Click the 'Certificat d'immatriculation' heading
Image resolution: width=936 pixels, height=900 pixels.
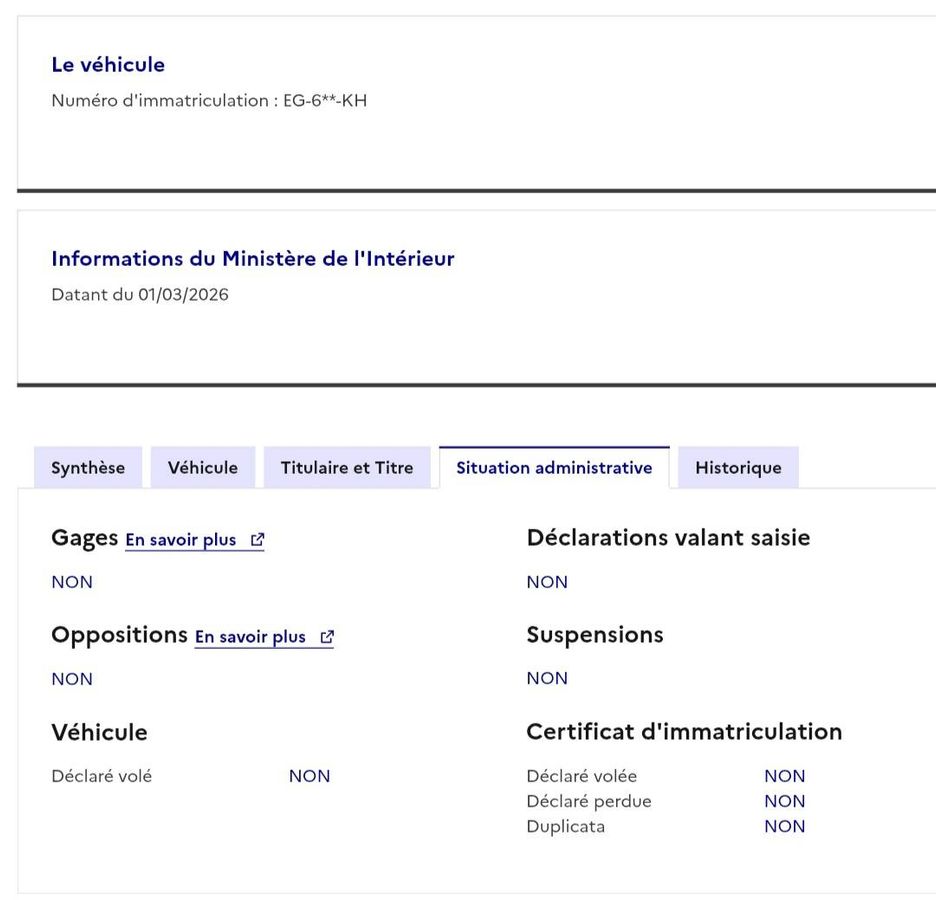tap(684, 732)
